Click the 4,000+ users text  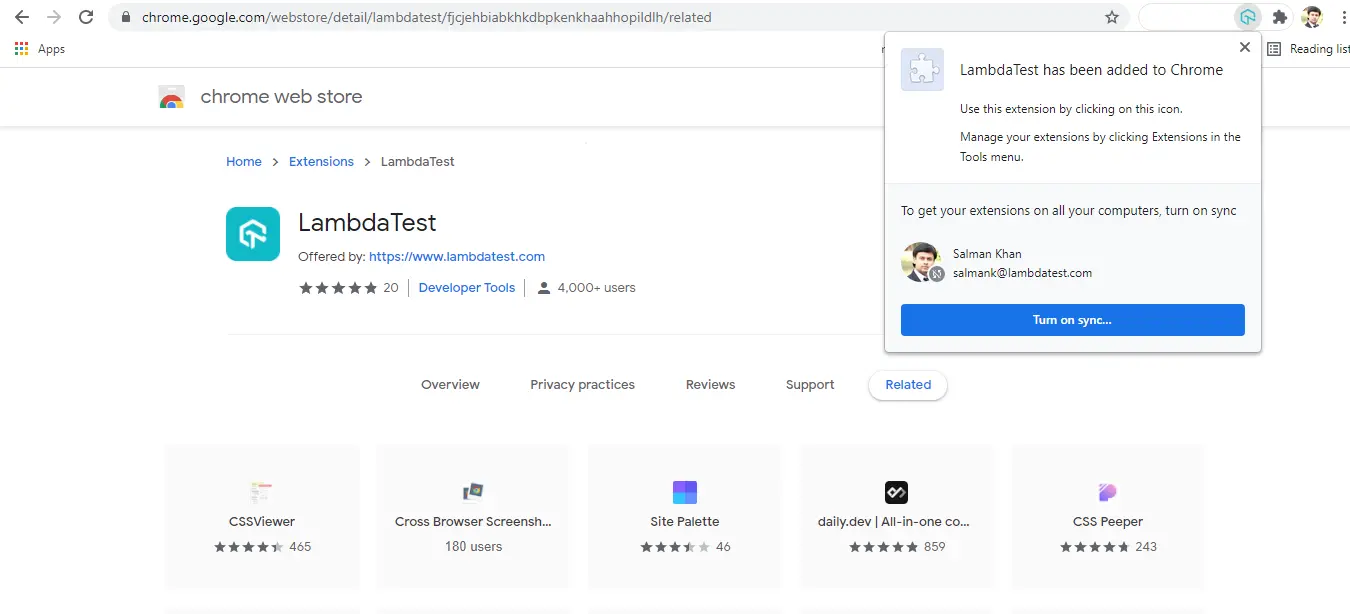coord(597,288)
